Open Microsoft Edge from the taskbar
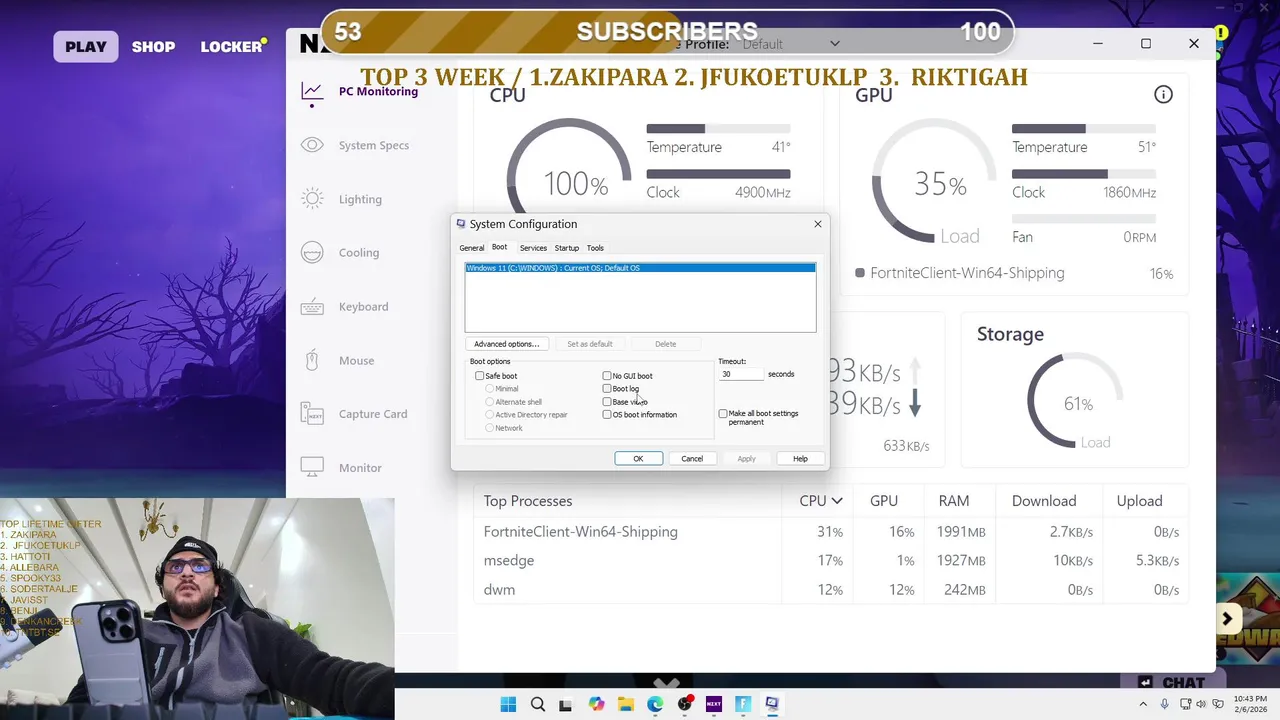This screenshot has width=1280, height=720. 655,704
